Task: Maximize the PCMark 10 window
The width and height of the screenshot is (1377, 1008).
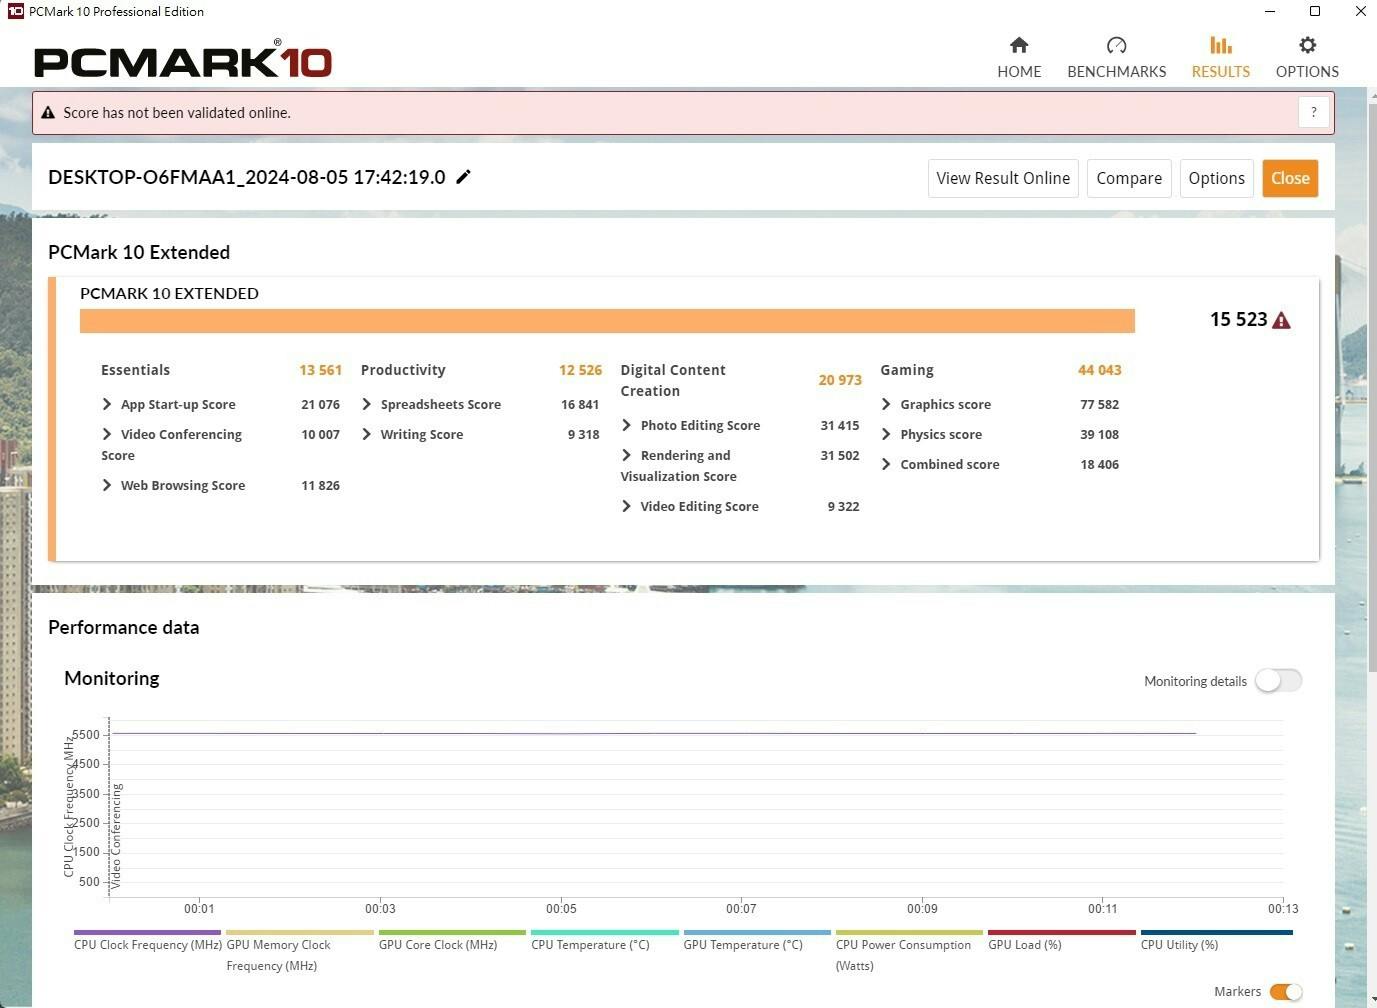Action: (1315, 11)
